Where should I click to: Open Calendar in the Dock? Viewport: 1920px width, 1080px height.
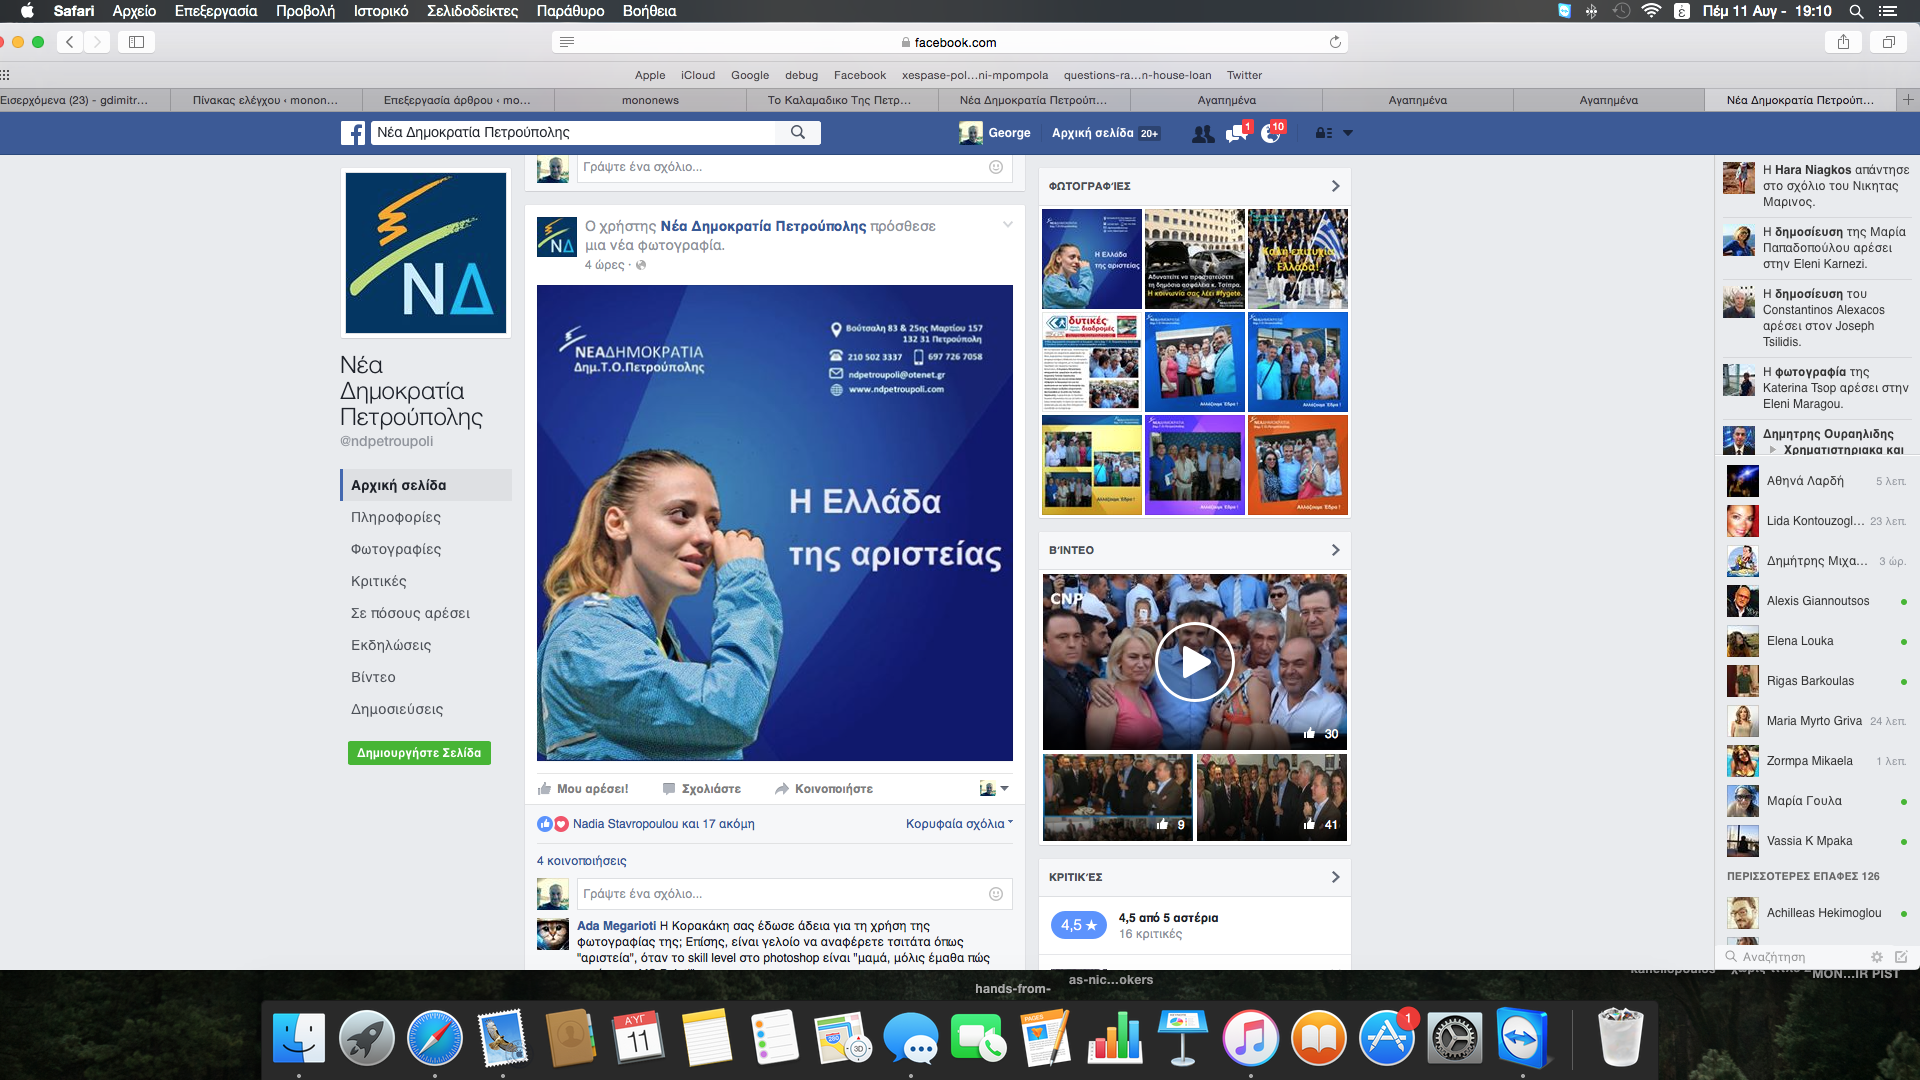click(638, 1038)
